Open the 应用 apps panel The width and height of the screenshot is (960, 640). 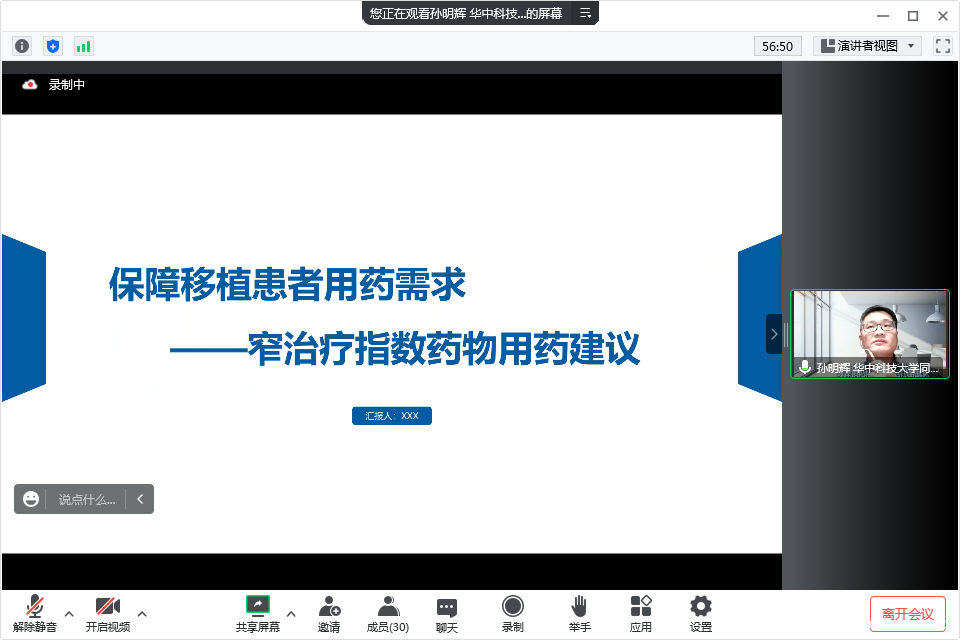[640, 613]
